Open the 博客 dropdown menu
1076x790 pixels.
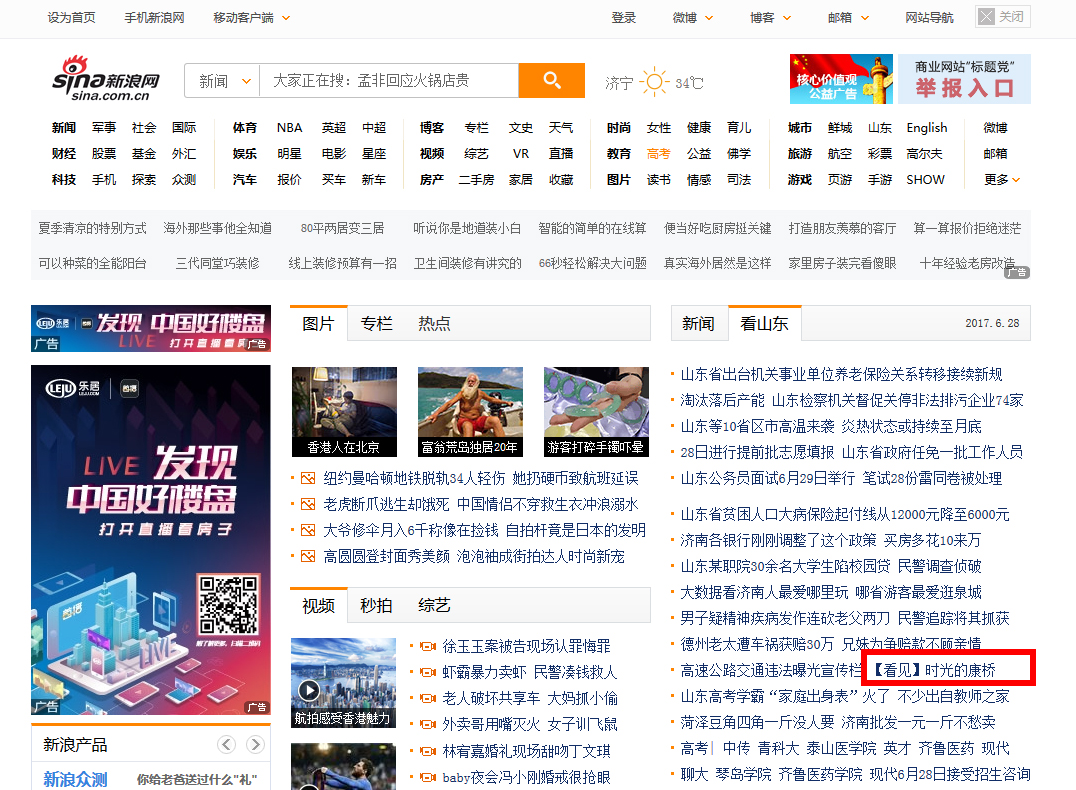pos(771,18)
